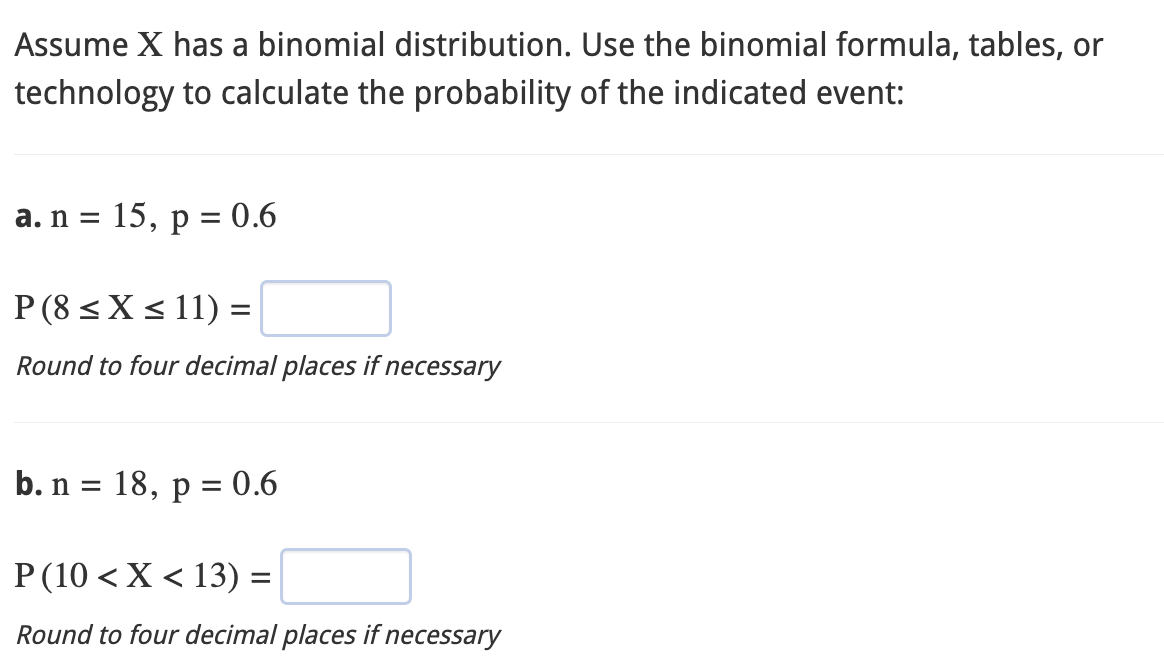
Task: Click the rounding hint under part b
Action: [258, 636]
